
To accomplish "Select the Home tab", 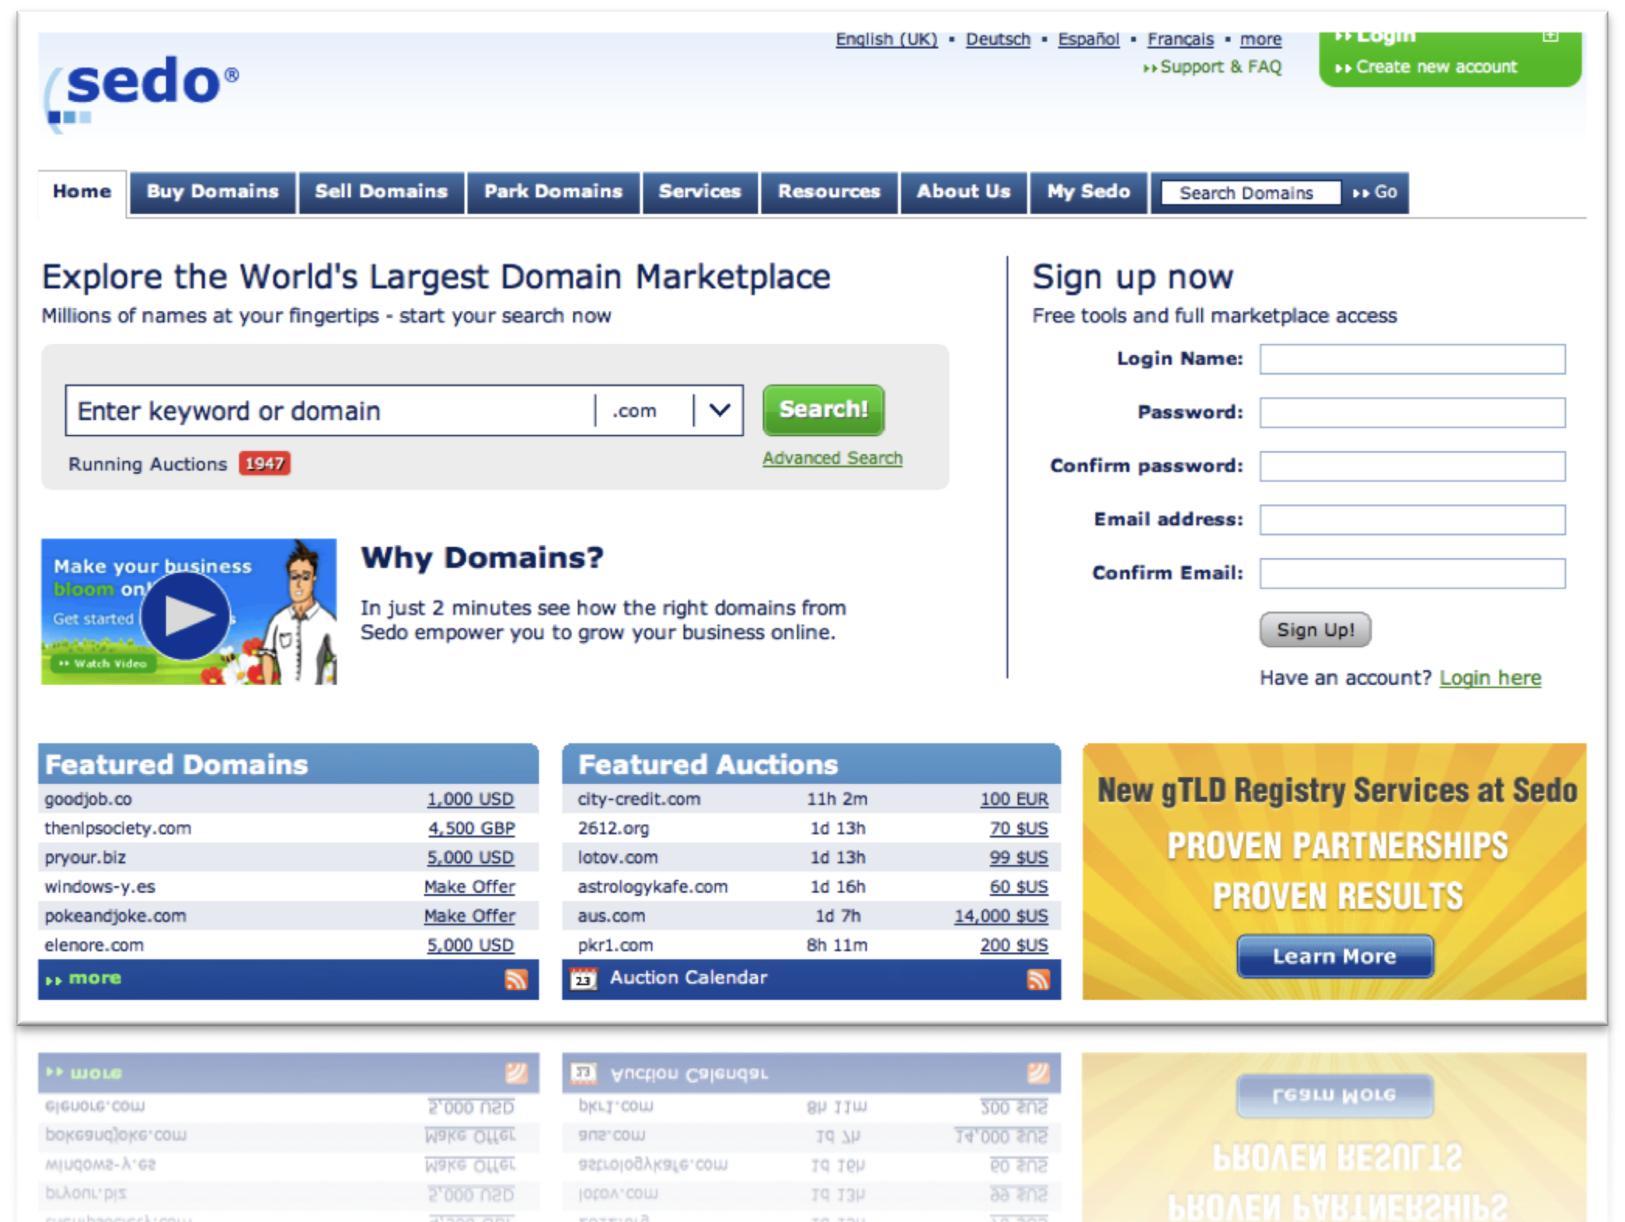I will tap(82, 192).
